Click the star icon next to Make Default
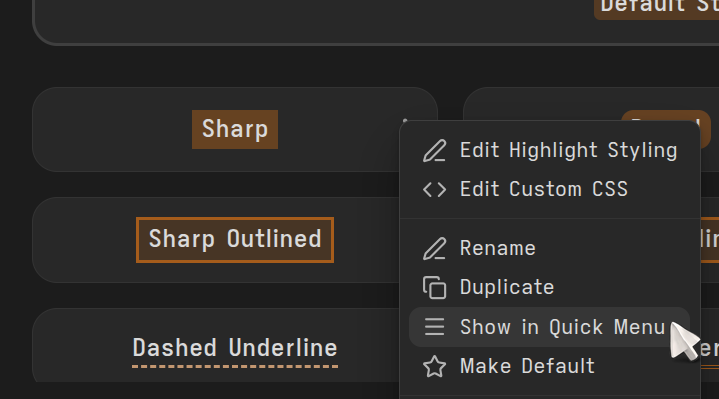The width and height of the screenshot is (719, 399). [x=434, y=366]
